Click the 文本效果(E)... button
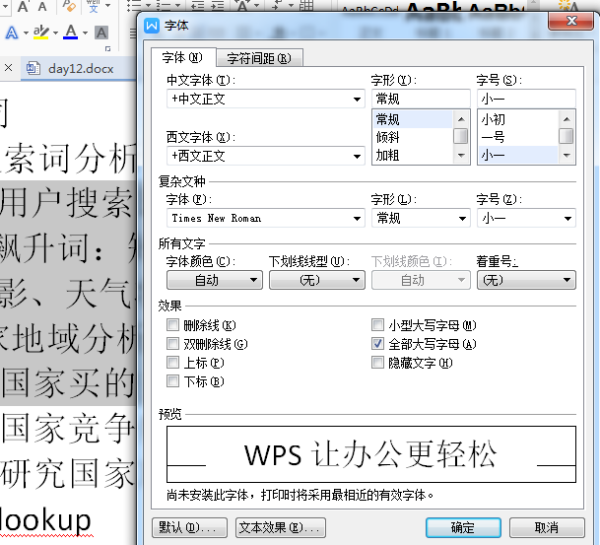Image resolution: width=600 pixels, height=545 pixels. [280, 528]
